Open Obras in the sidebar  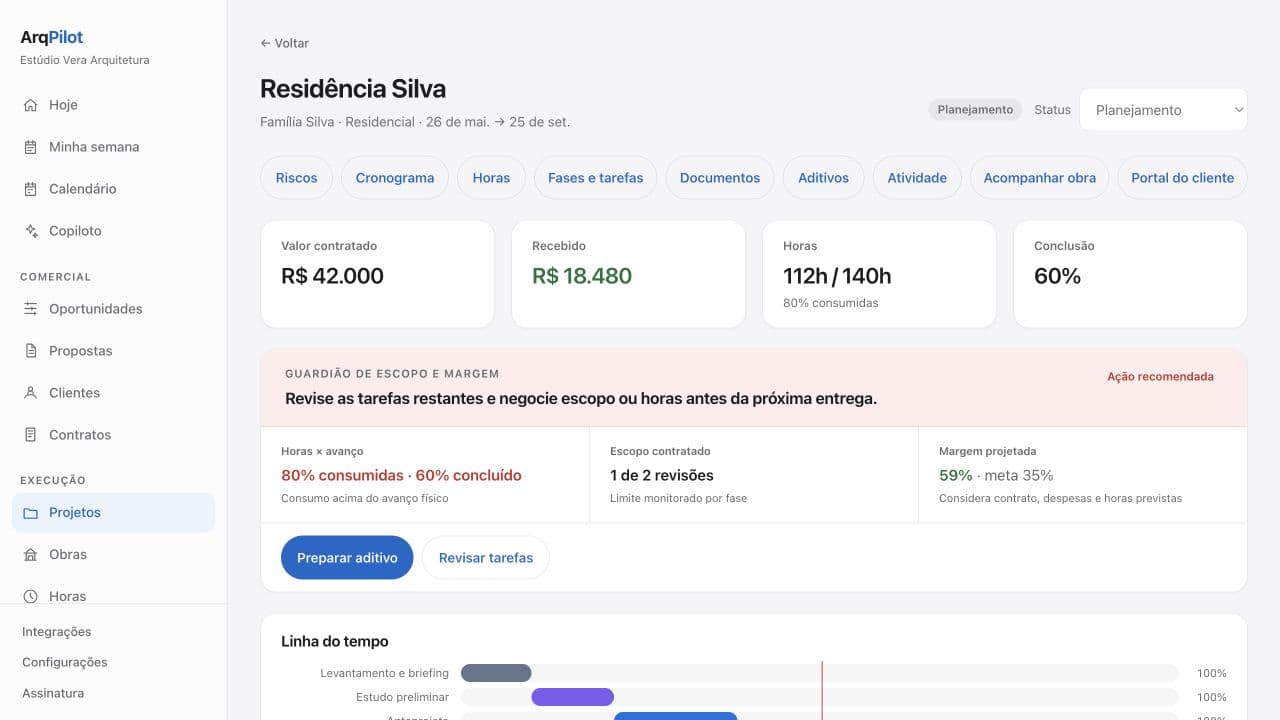(x=113, y=555)
